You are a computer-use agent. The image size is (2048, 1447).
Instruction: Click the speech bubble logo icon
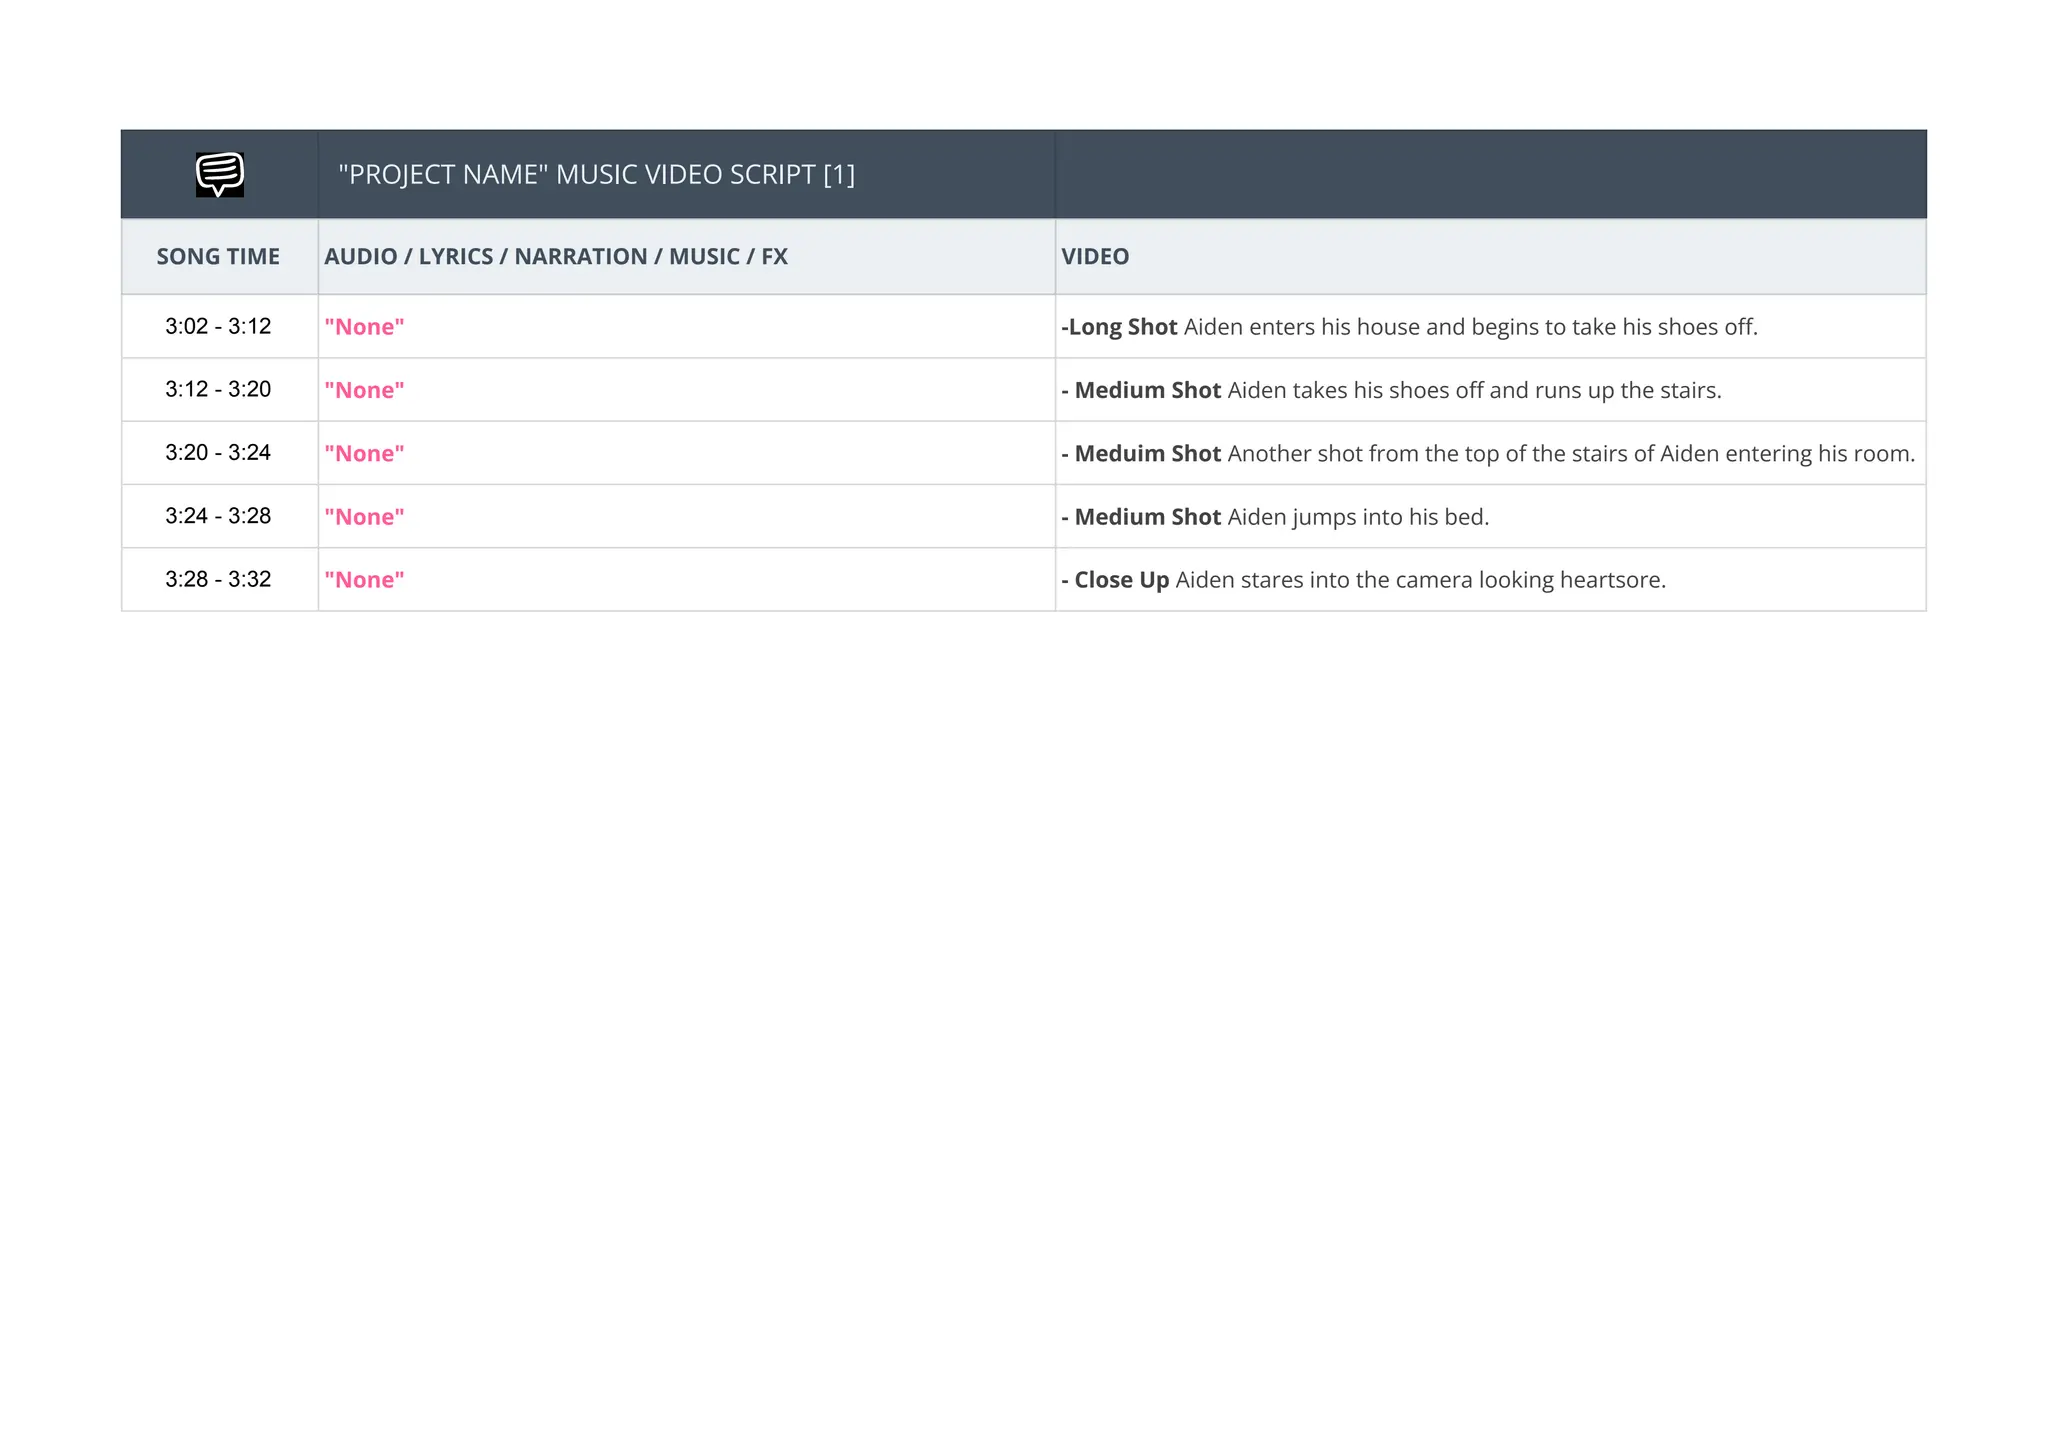click(219, 174)
